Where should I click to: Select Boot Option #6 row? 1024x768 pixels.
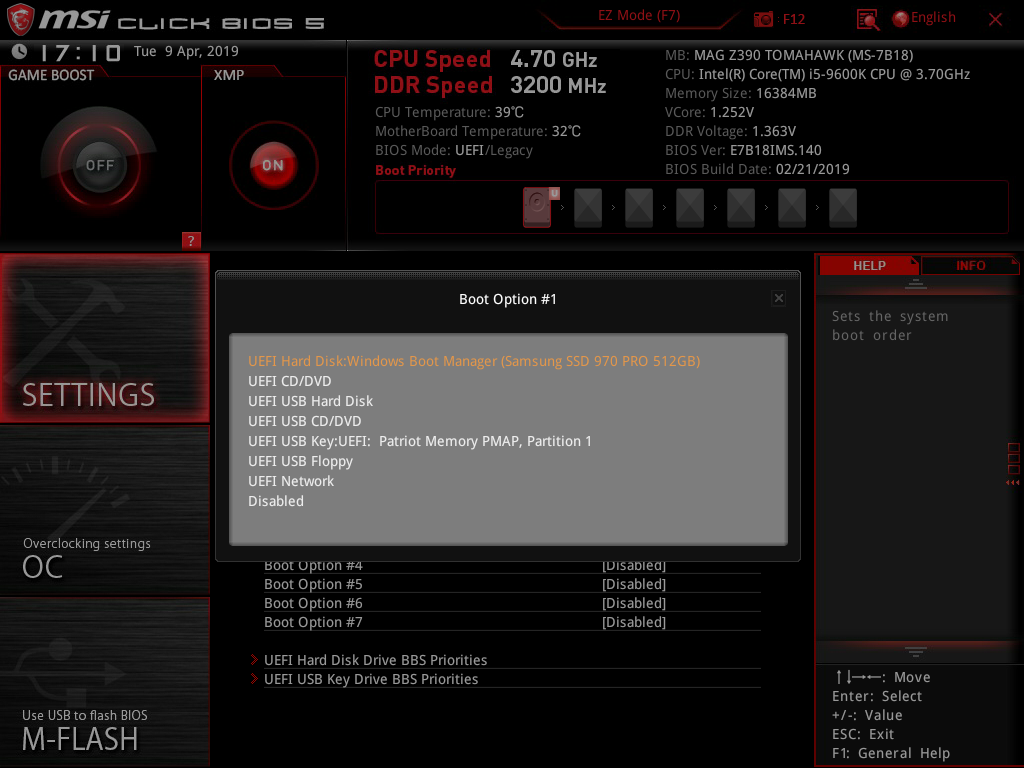pos(512,603)
